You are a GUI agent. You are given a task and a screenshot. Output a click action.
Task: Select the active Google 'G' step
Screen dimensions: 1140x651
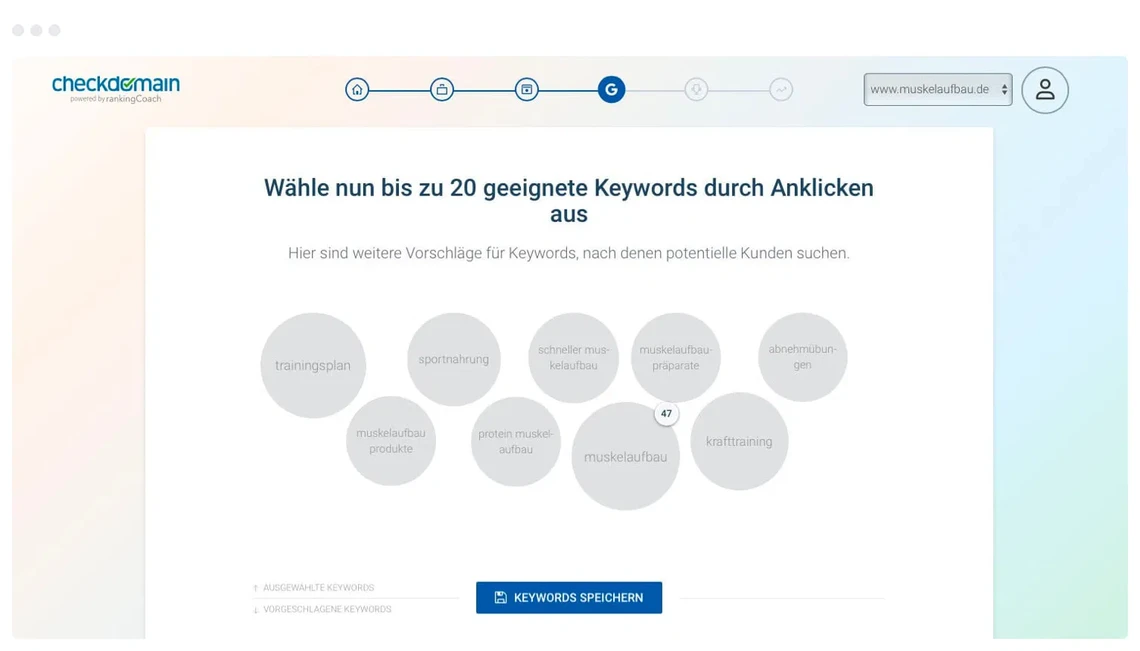click(x=611, y=90)
